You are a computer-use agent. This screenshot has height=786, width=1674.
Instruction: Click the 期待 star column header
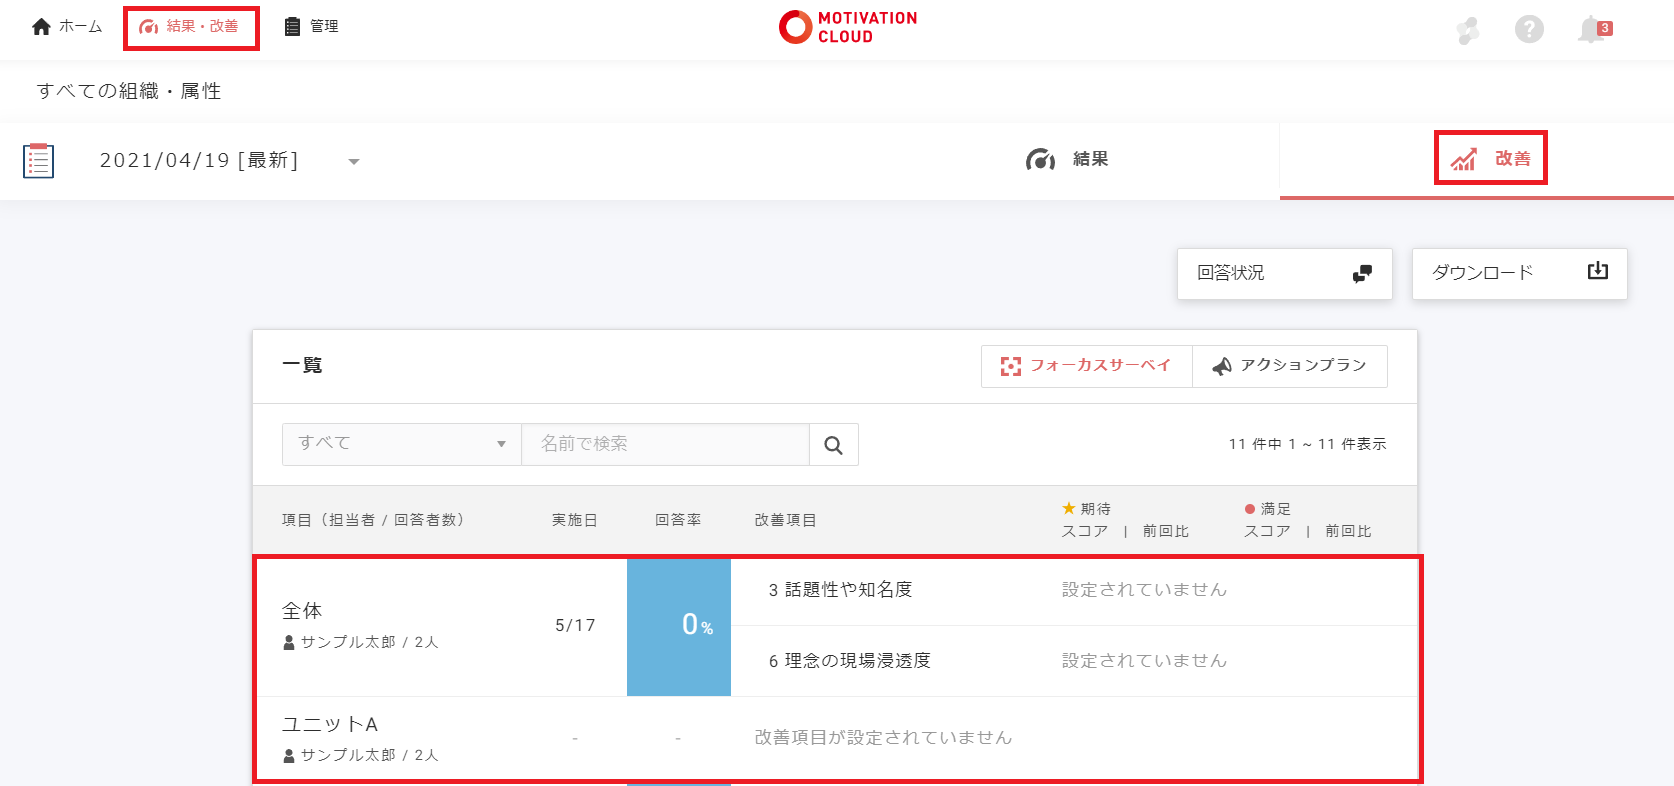[1086, 509]
